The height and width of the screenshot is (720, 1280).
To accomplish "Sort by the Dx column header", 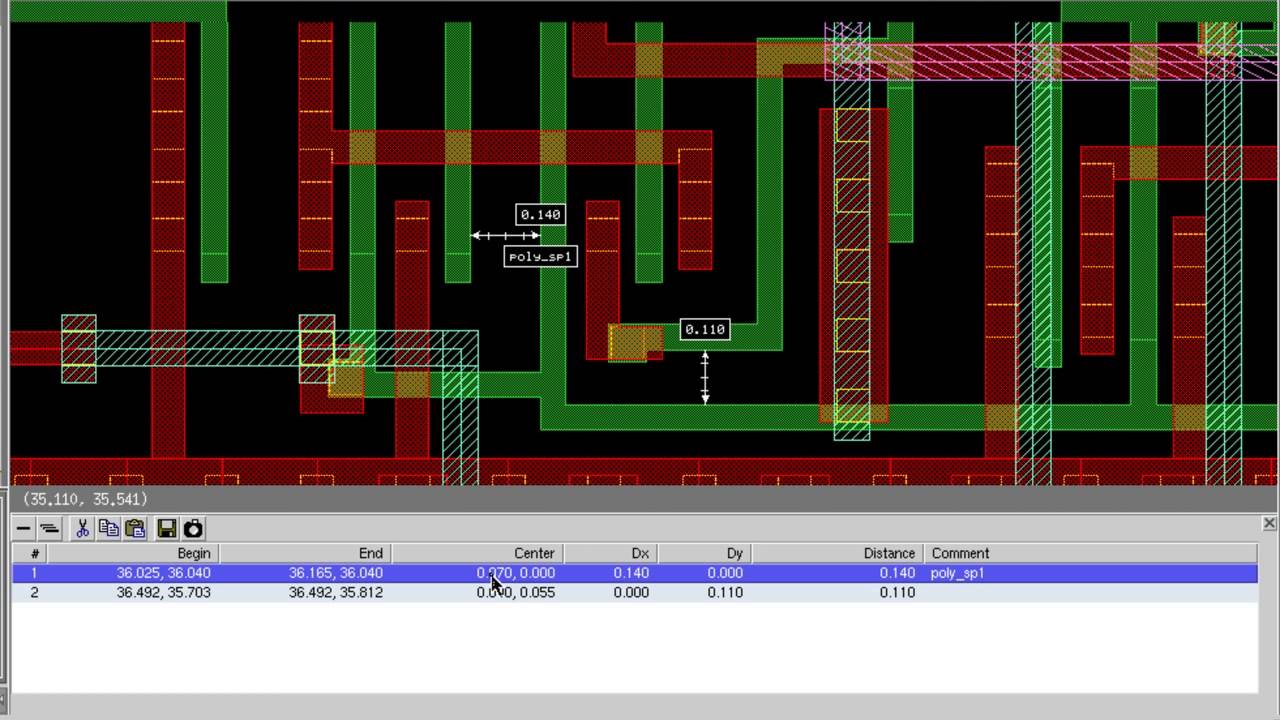I will (x=610, y=553).
